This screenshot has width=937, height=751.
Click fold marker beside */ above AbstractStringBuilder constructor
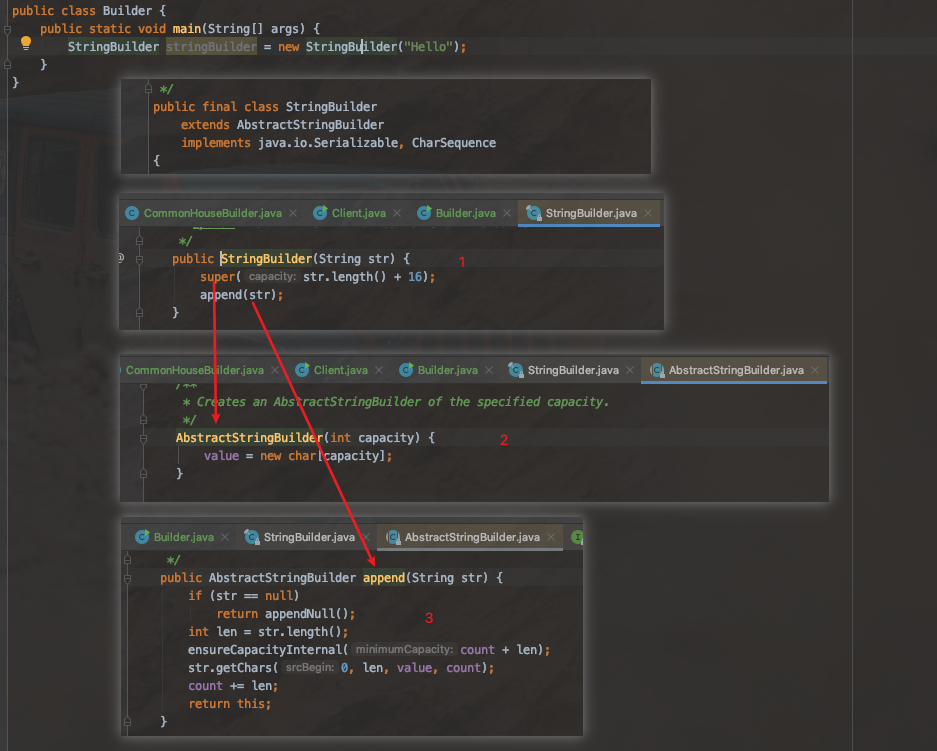pos(143,420)
